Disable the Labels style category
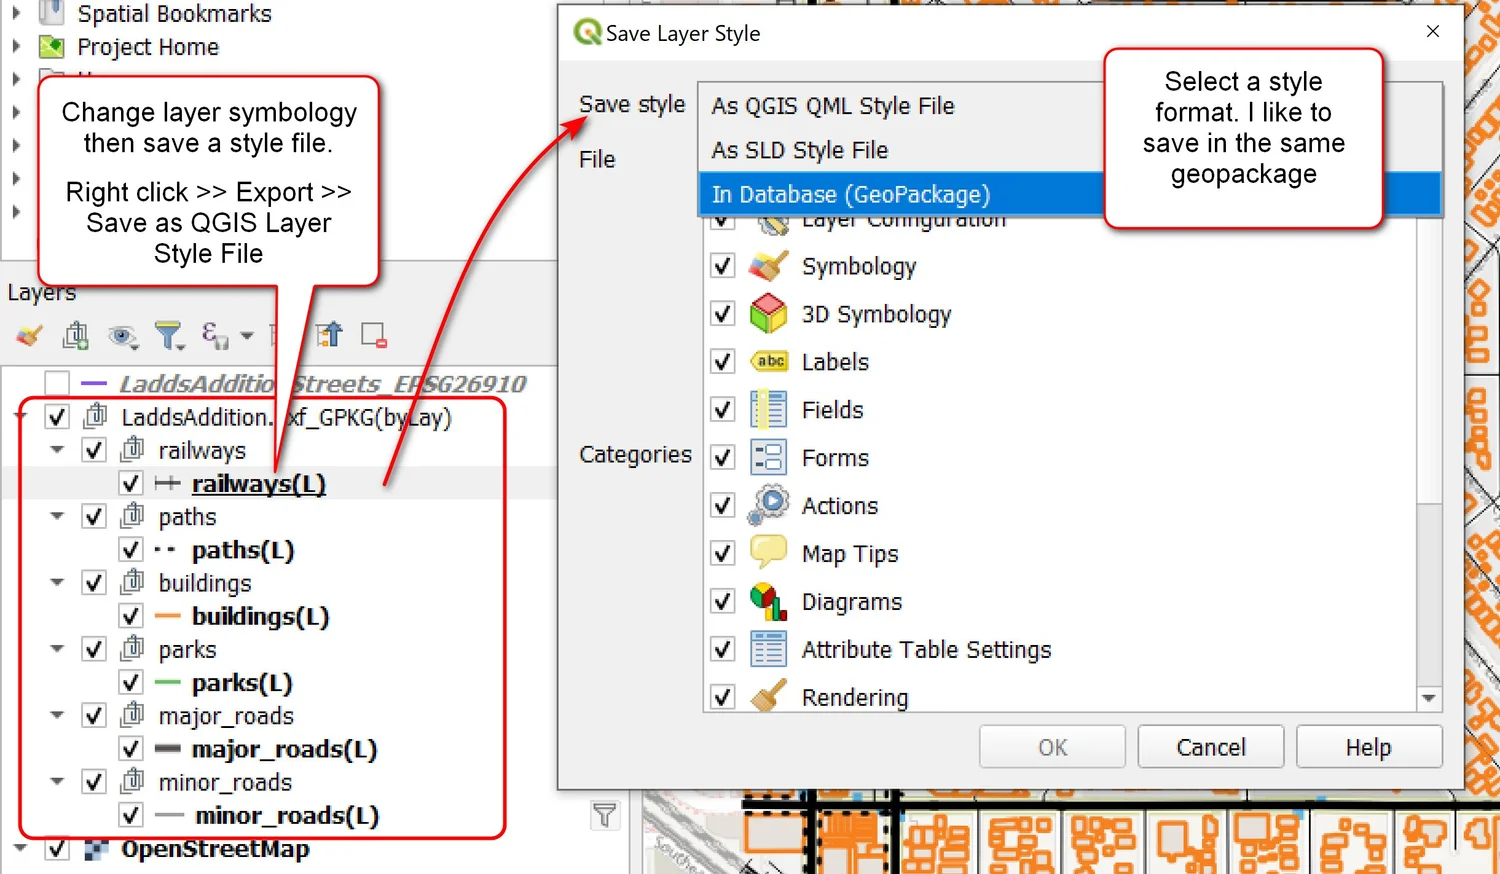This screenshot has height=874, width=1500. pyautogui.click(x=722, y=361)
